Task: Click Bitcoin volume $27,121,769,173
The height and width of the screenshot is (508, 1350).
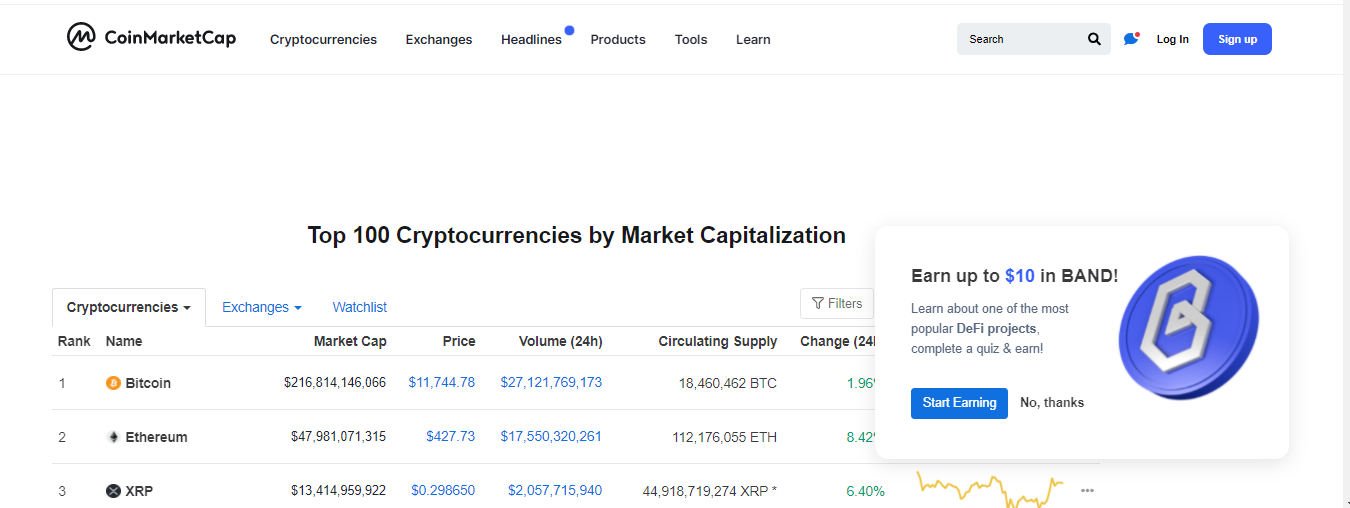Action: tap(551, 382)
